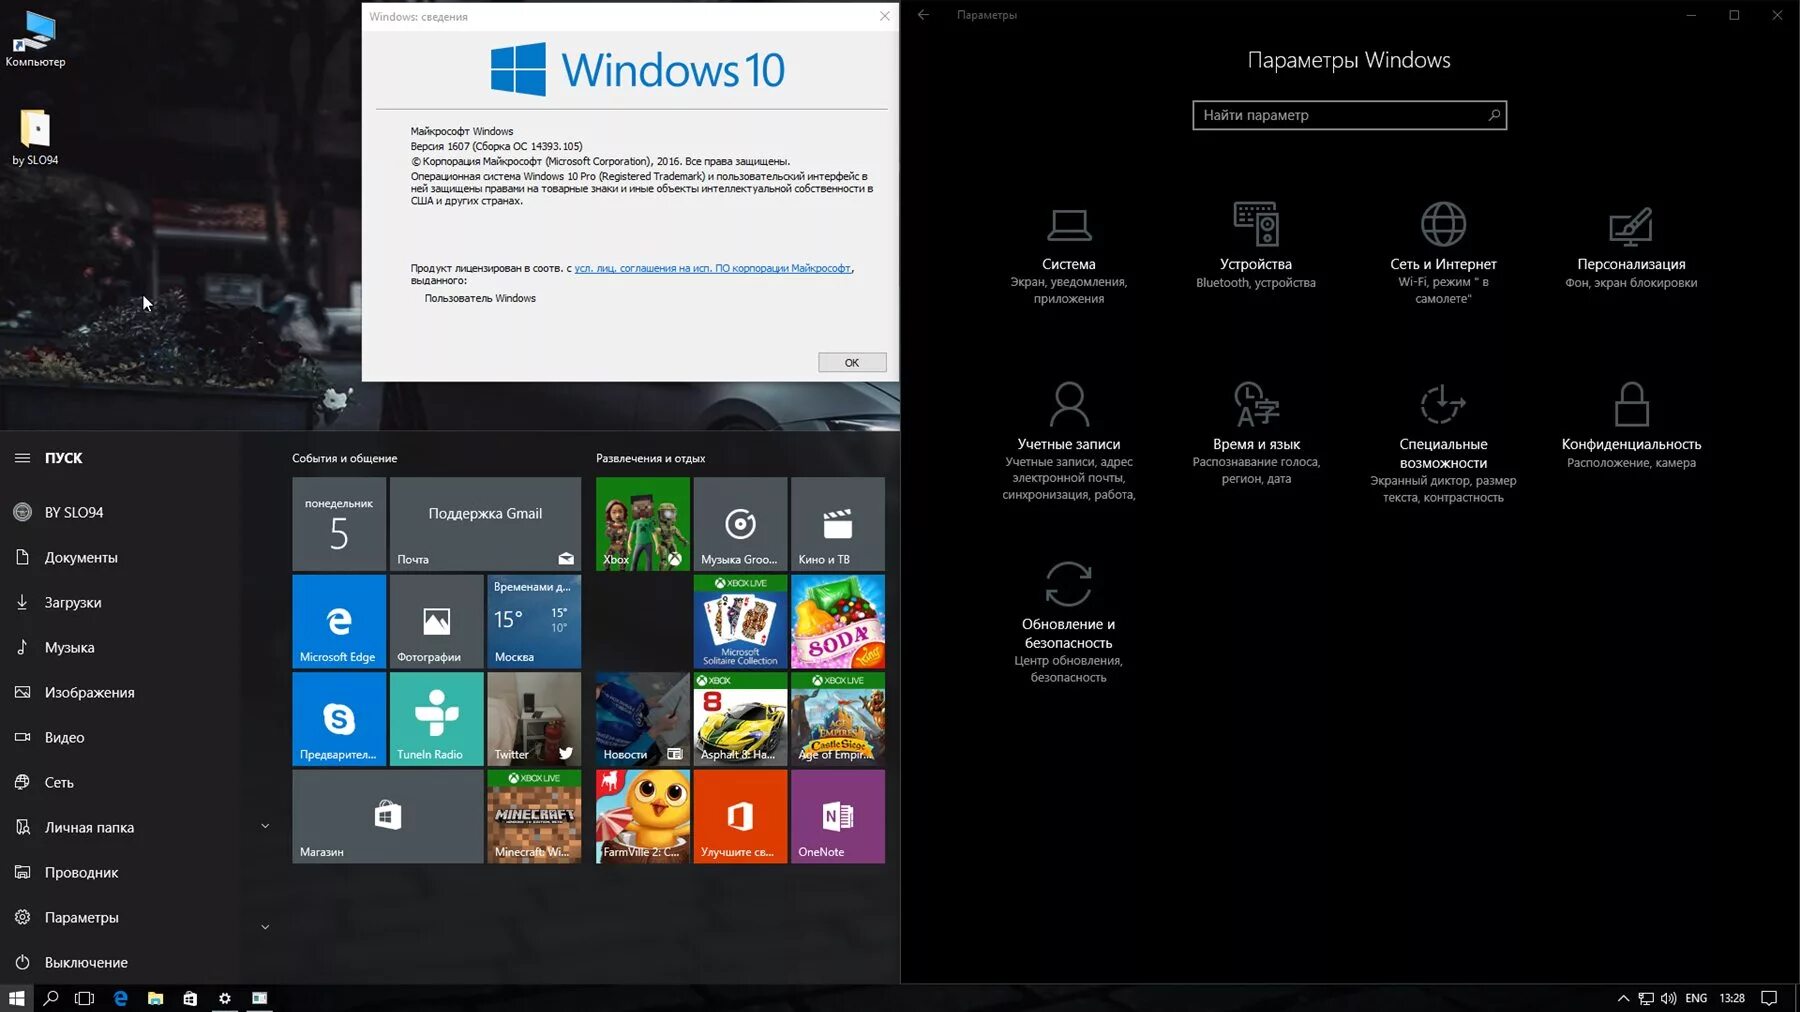
Task: Open the Магазин tile
Action: 387,816
